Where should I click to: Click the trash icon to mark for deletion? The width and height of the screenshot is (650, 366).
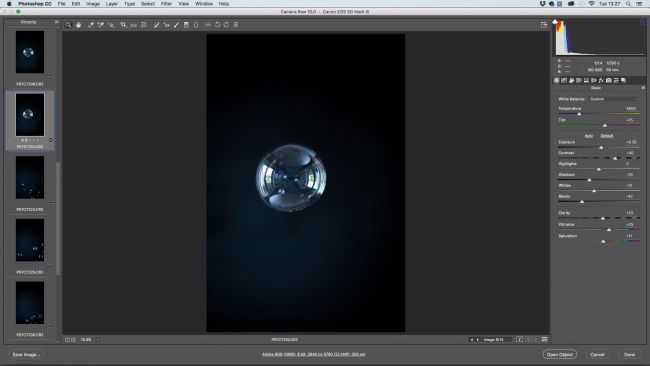pos(236,25)
